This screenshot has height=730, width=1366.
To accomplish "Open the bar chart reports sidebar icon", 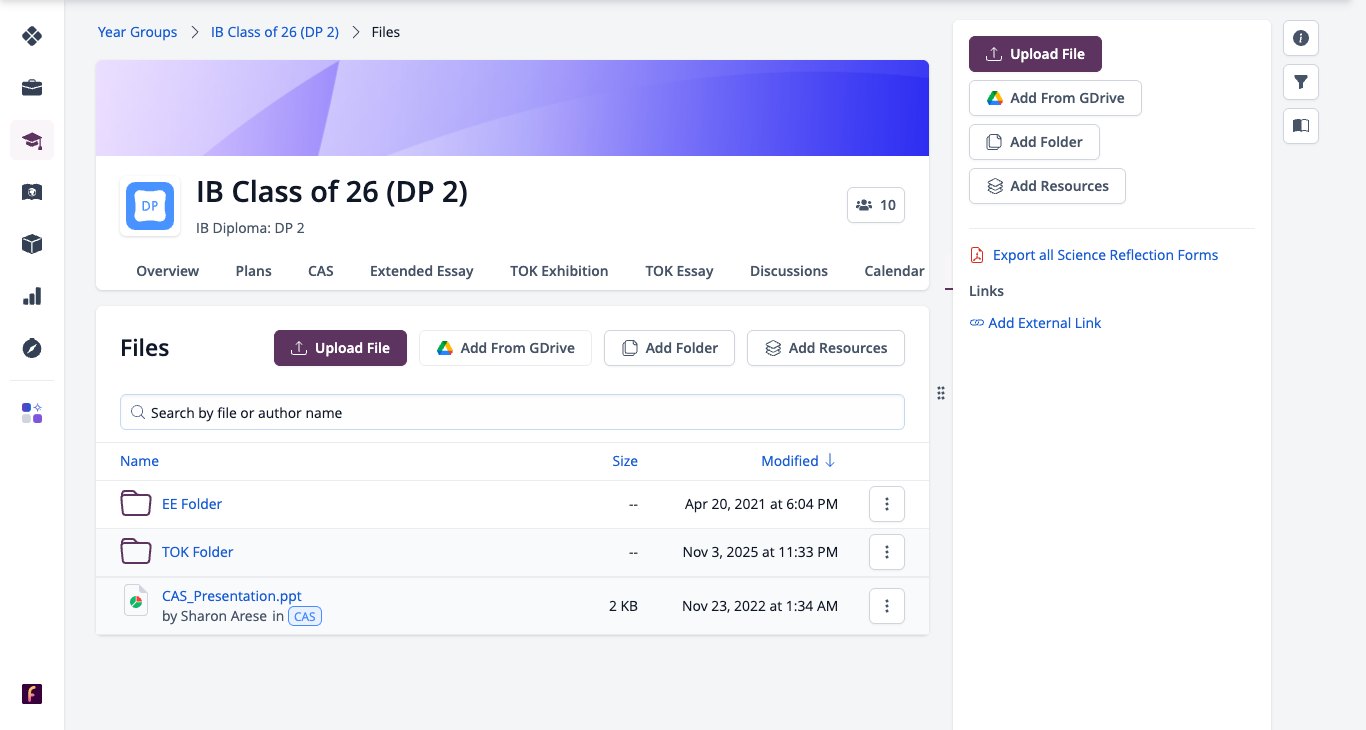I will pyautogui.click(x=32, y=296).
